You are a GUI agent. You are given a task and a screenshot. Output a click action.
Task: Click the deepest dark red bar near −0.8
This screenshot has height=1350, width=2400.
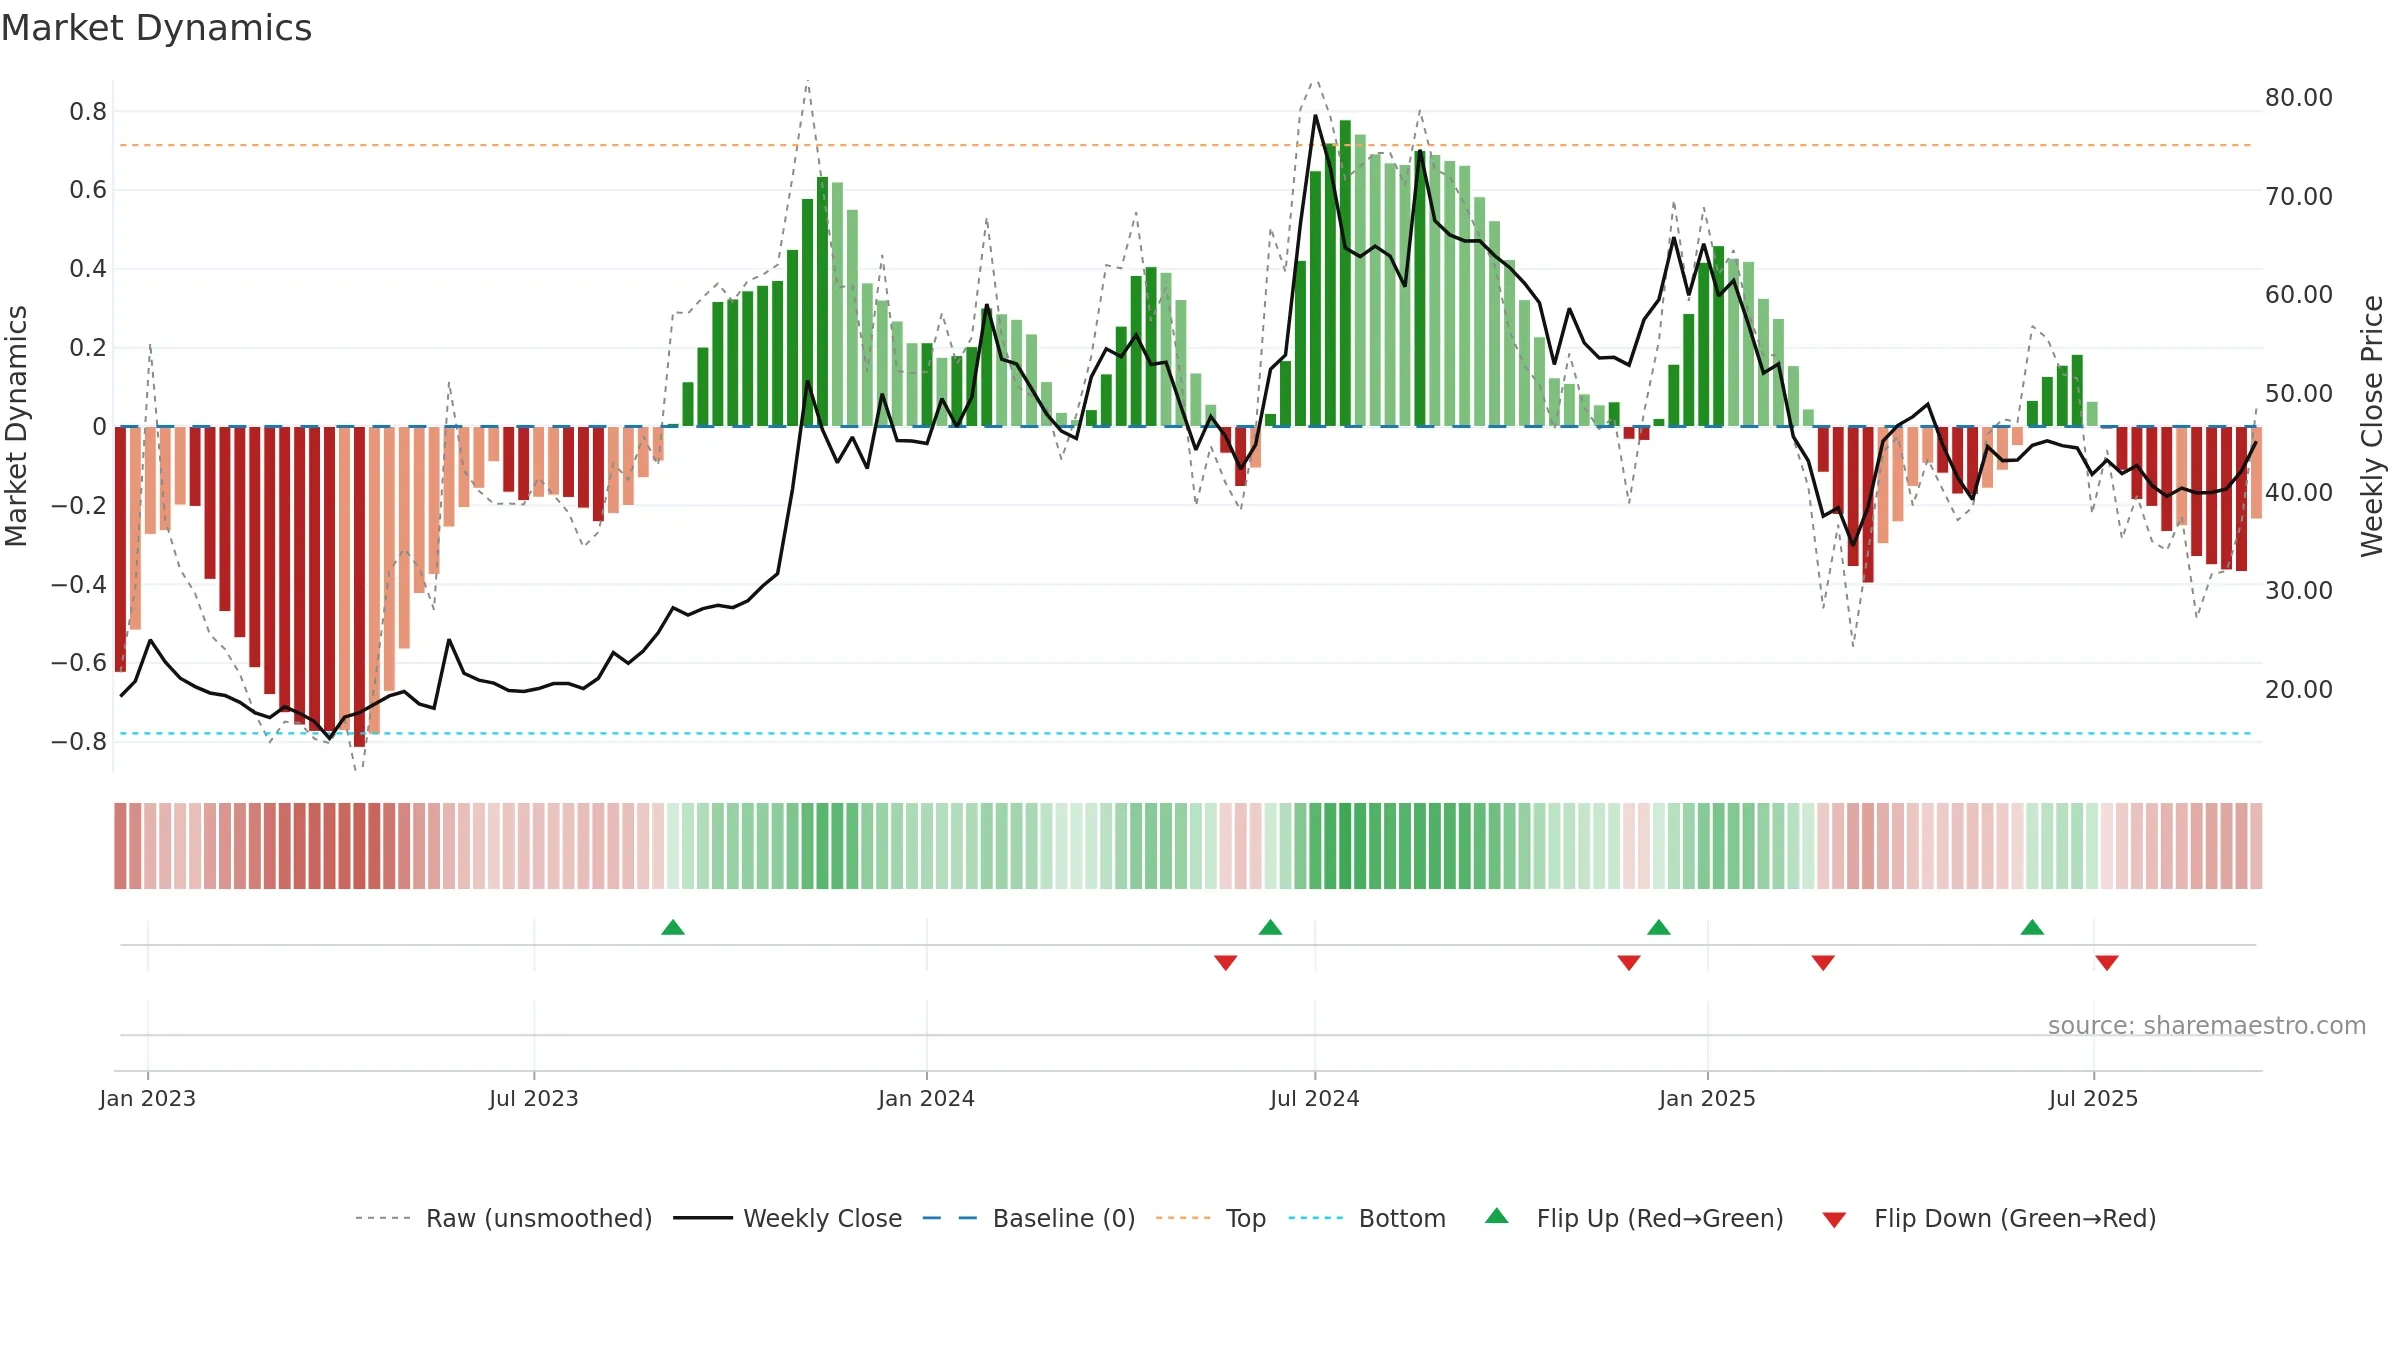pyautogui.click(x=360, y=587)
